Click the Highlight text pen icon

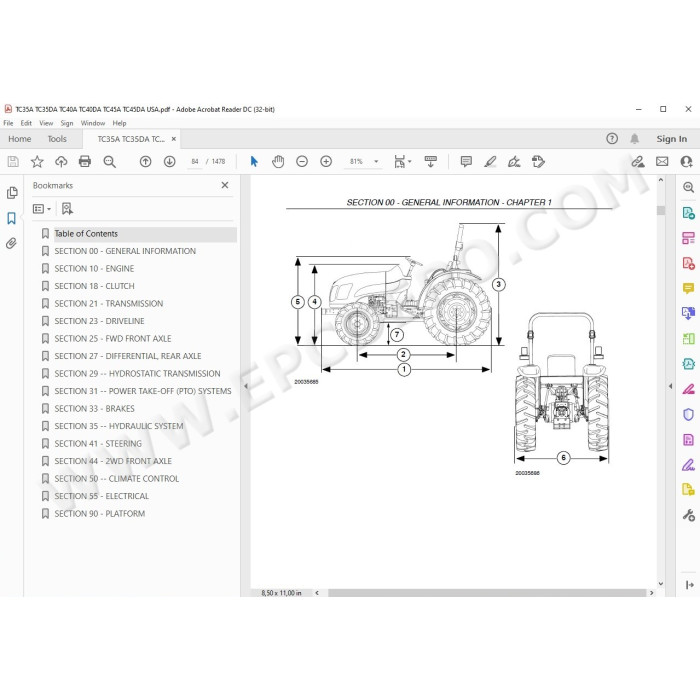490,161
